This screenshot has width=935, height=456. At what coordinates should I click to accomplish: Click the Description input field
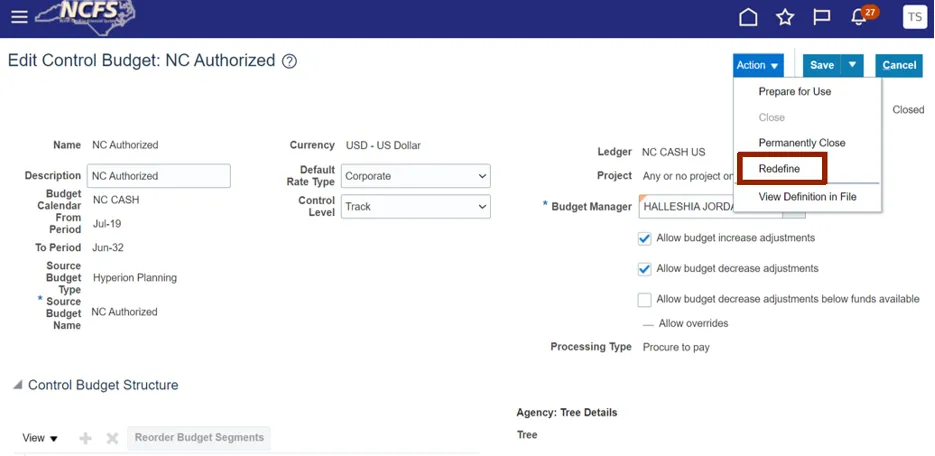159,176
